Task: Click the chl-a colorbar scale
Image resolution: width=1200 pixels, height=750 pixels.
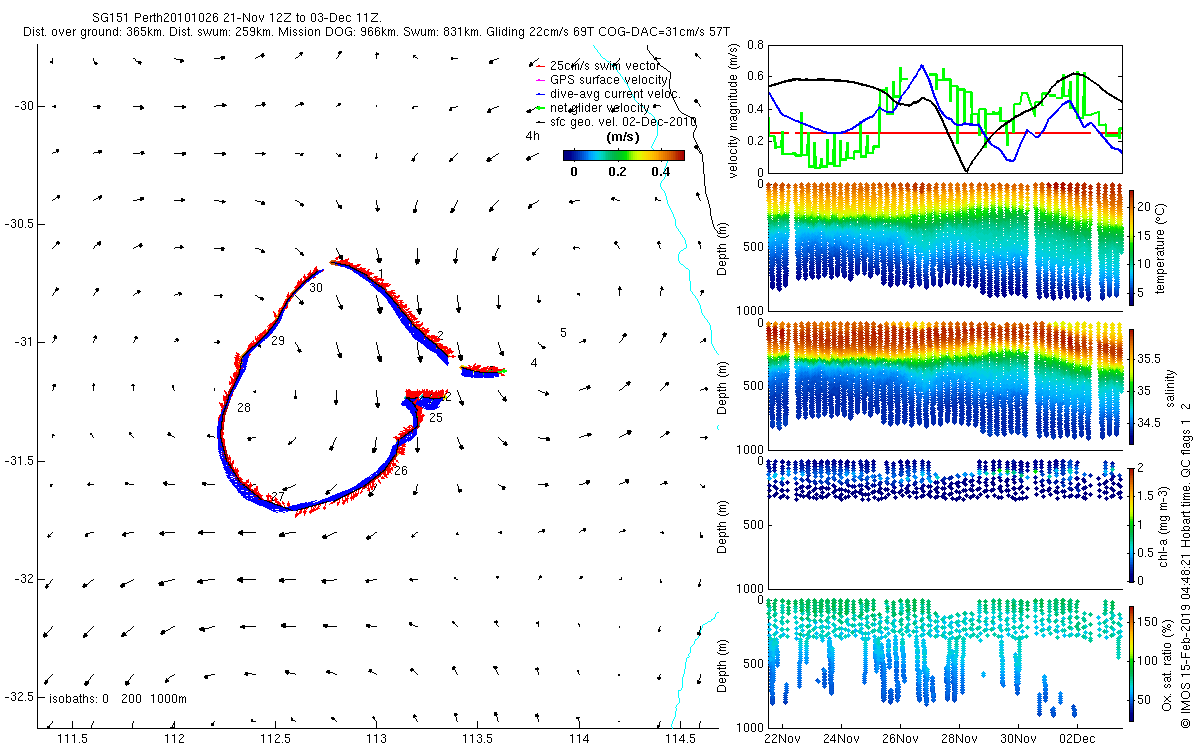Action: pos(1133,523)
